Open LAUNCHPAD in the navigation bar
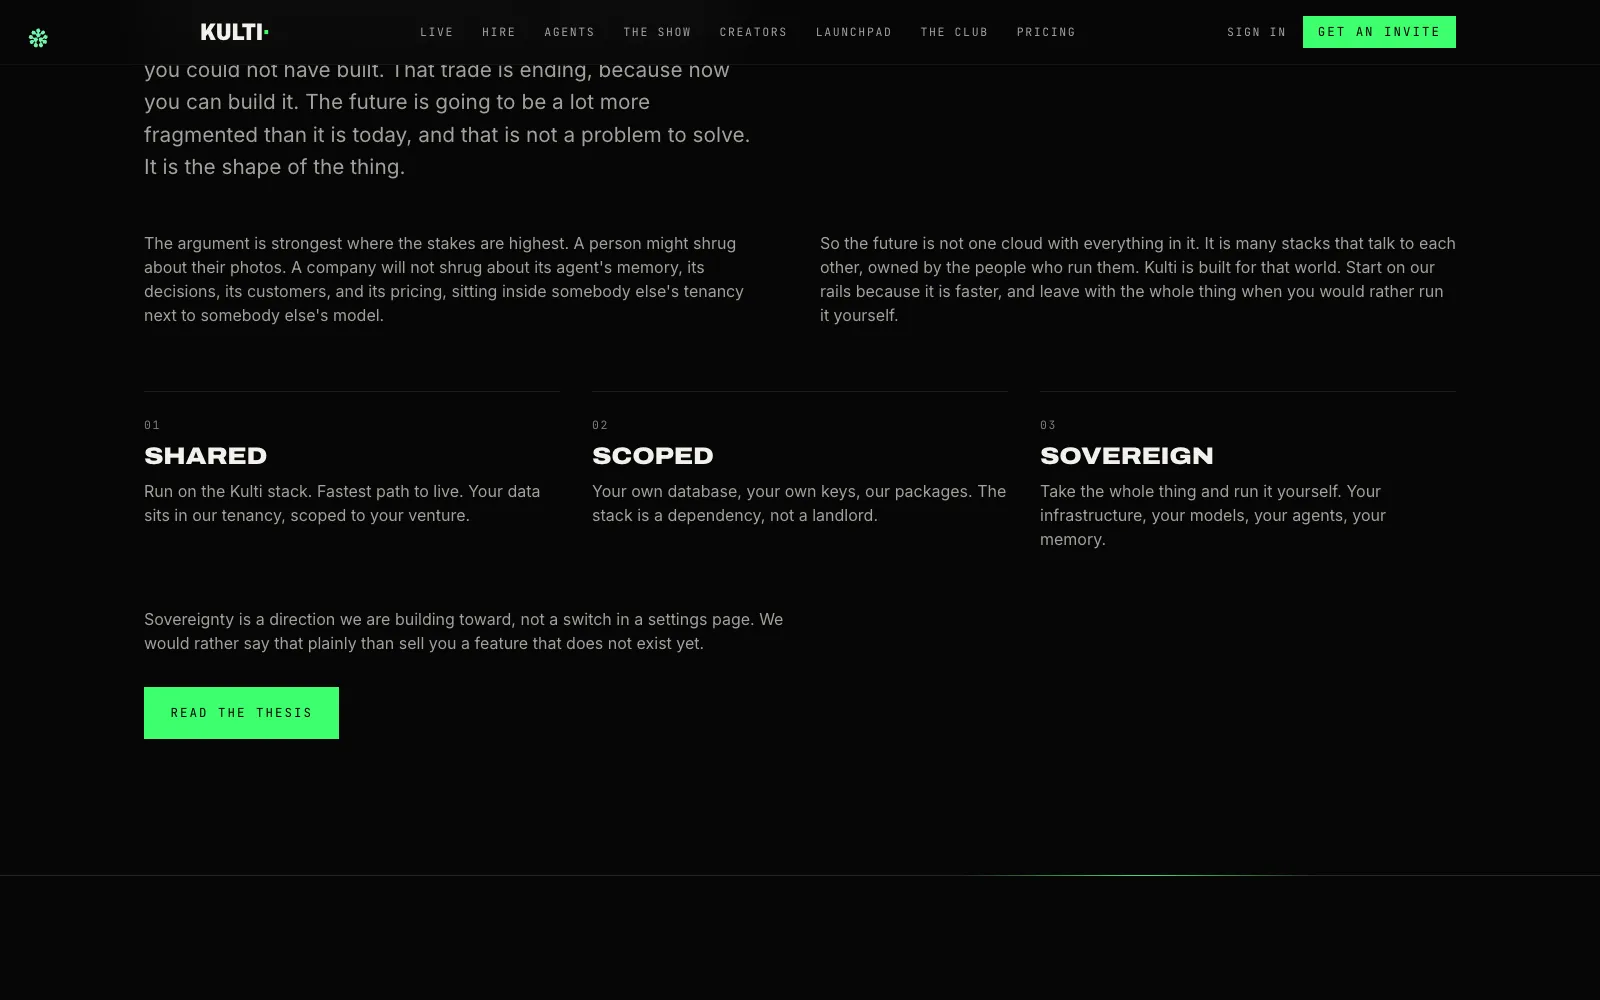Screen dimensions: 1600x1000 coord(854,32)
